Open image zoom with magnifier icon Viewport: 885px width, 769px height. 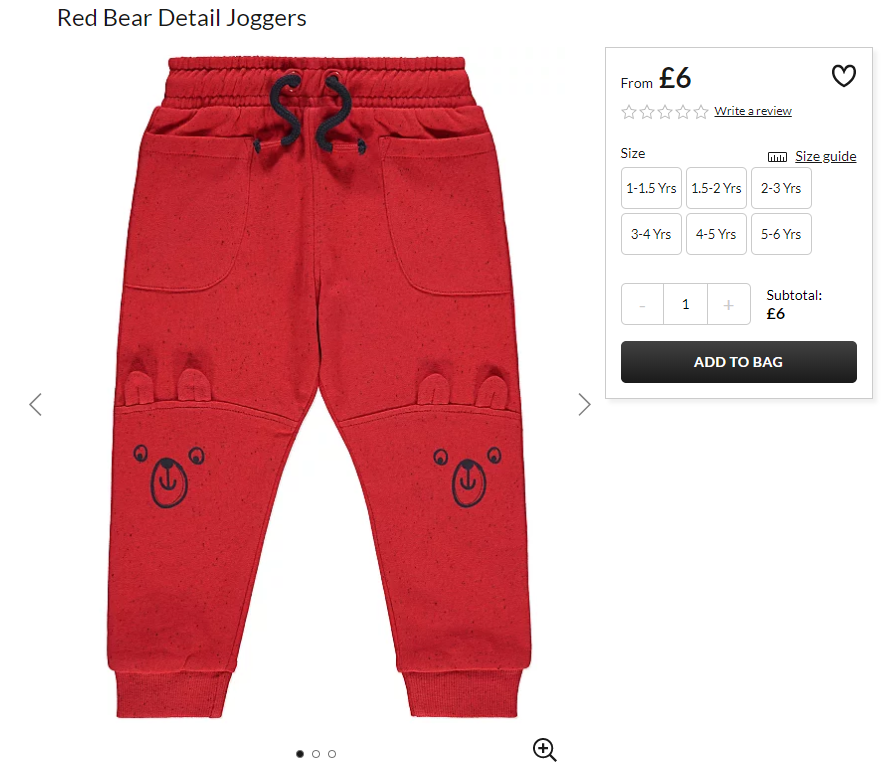544,749
